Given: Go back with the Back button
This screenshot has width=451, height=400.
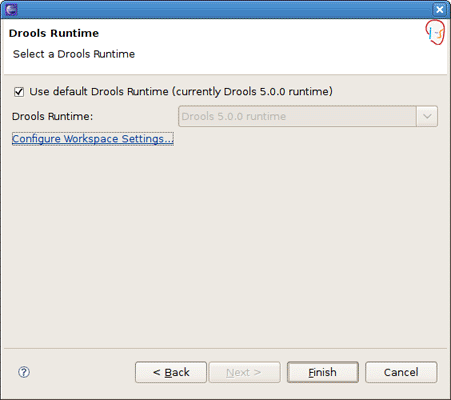Looking at the screenshot, I should pyautogui.click(x=171, y=372).
